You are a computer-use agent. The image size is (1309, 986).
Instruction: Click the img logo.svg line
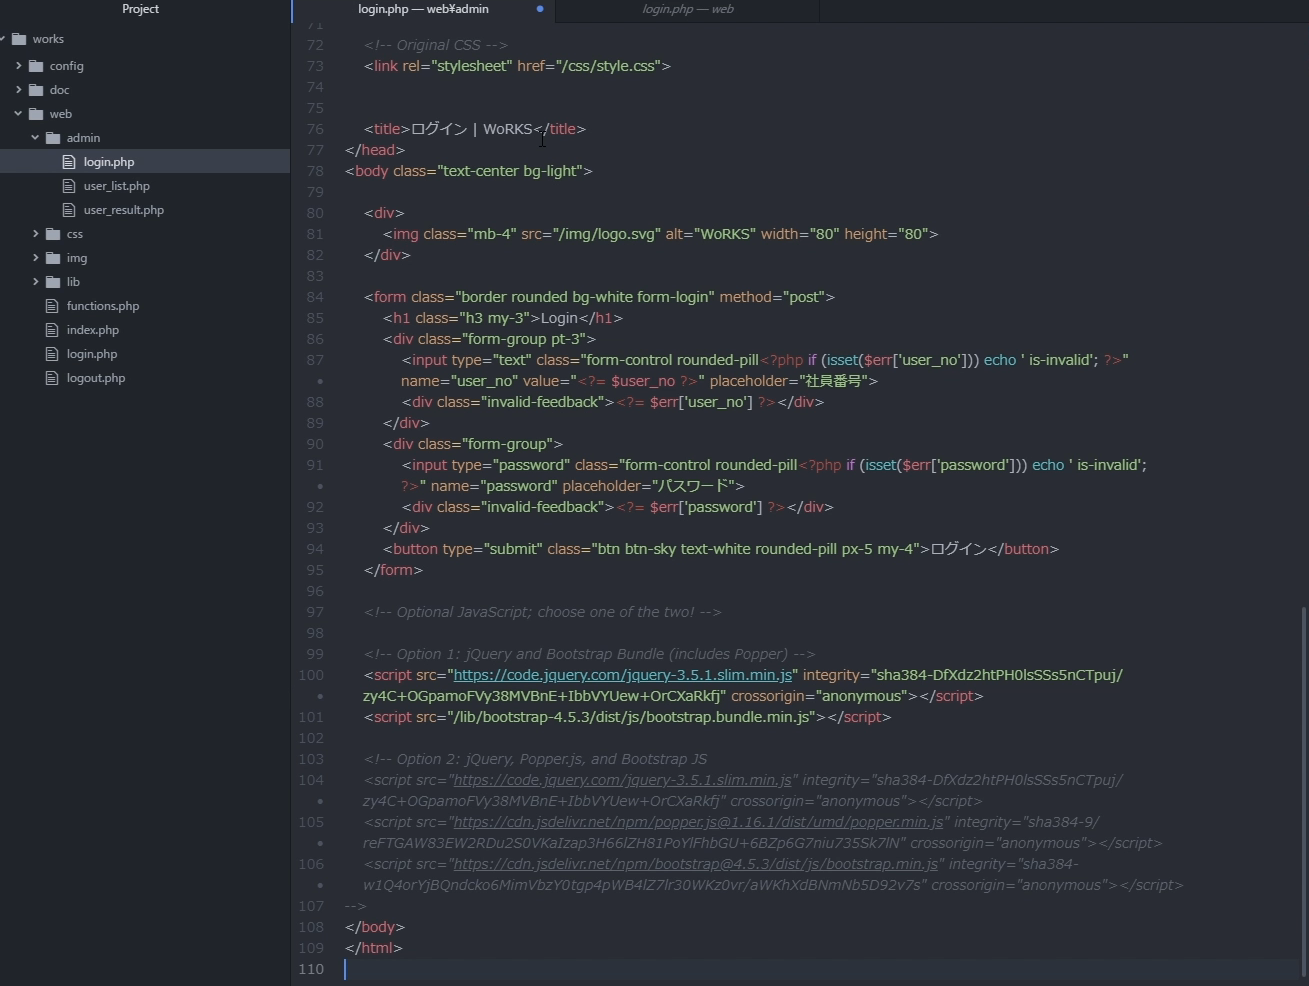(x=660, y=234)
